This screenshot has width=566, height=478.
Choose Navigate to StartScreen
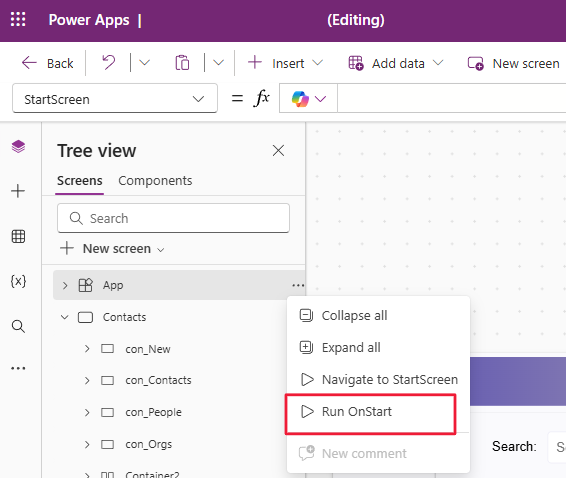(x=378, y=379)
